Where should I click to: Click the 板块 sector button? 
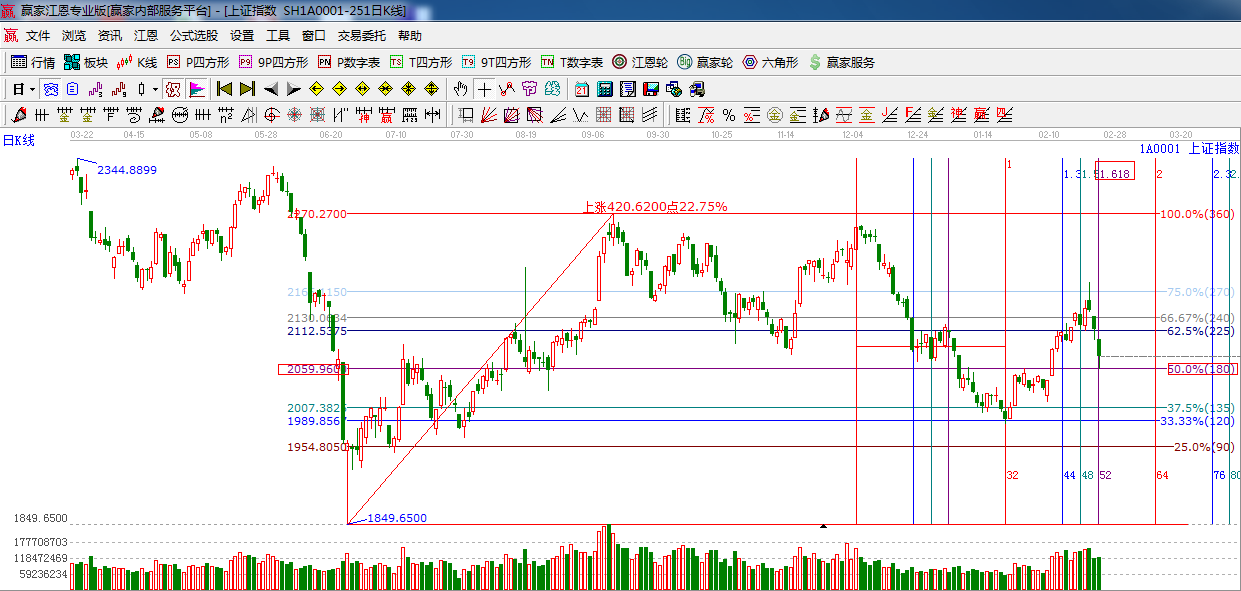point(86,62)
